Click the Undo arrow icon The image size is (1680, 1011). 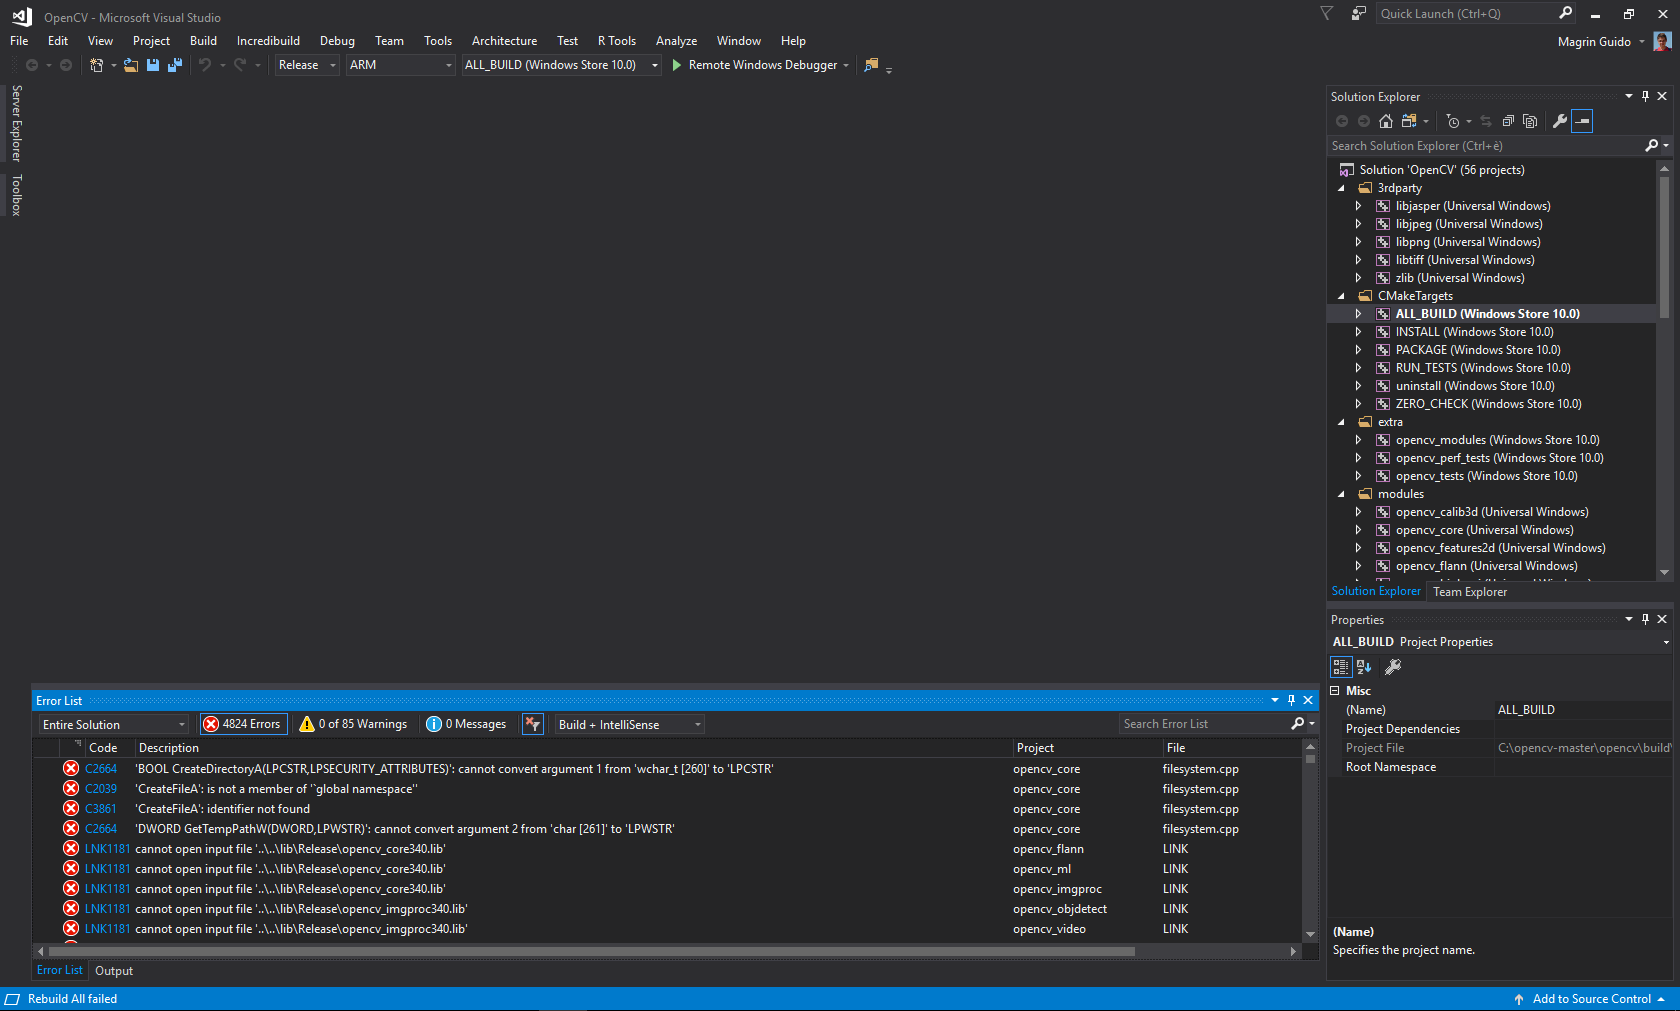pyautogui.click(x=205, y=65)
